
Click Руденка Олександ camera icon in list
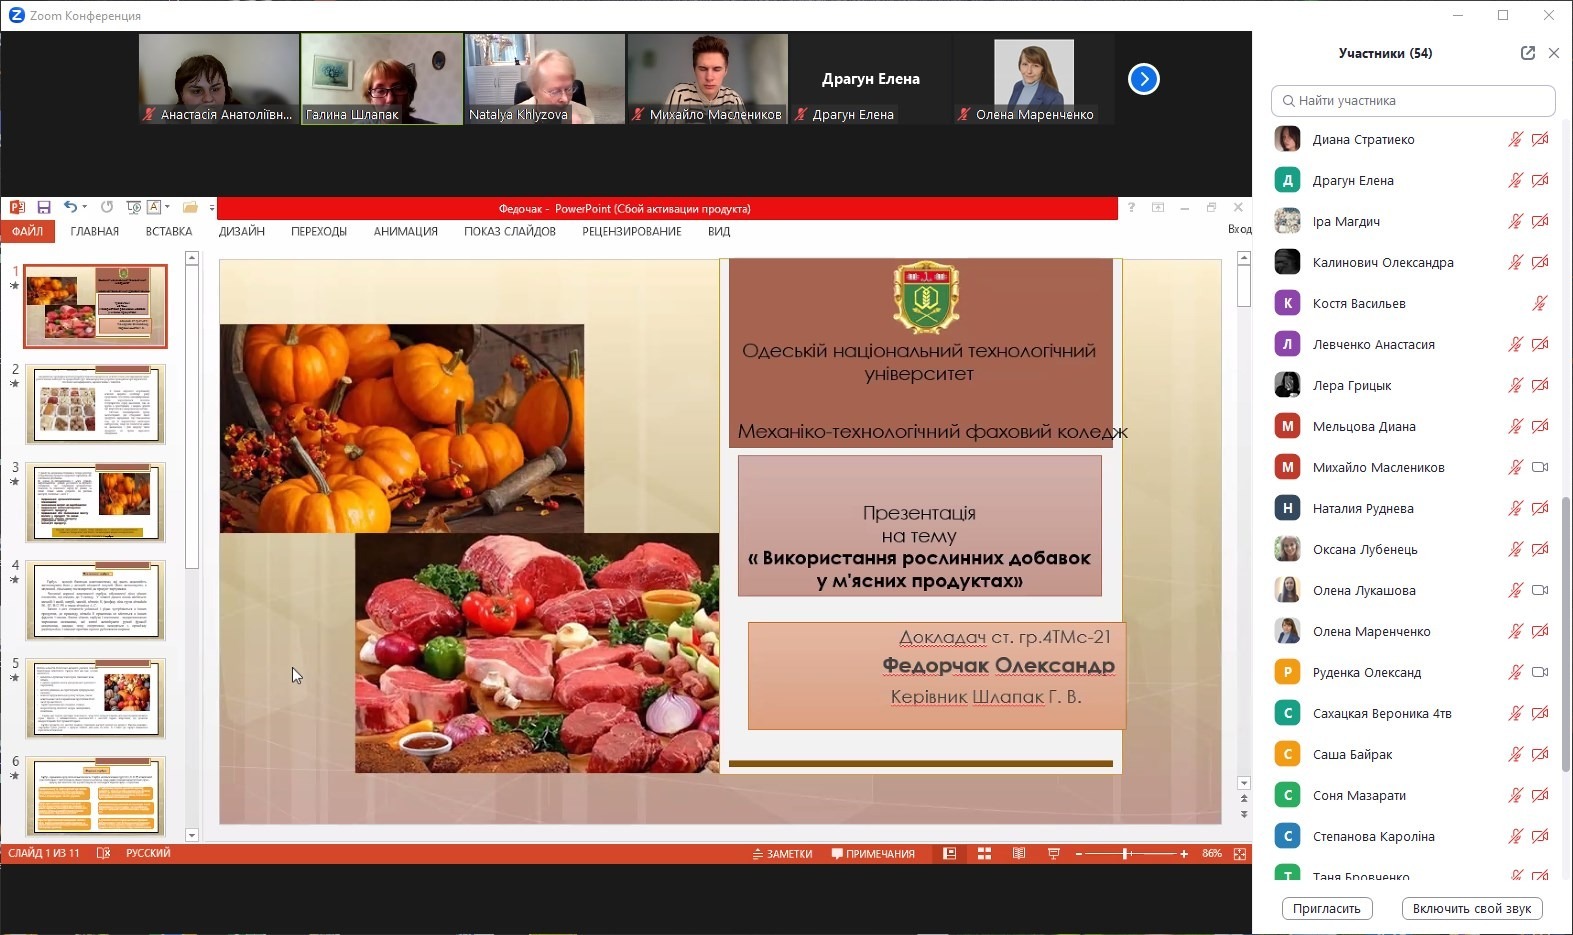pyautogui.click(x=1540, y=672)
